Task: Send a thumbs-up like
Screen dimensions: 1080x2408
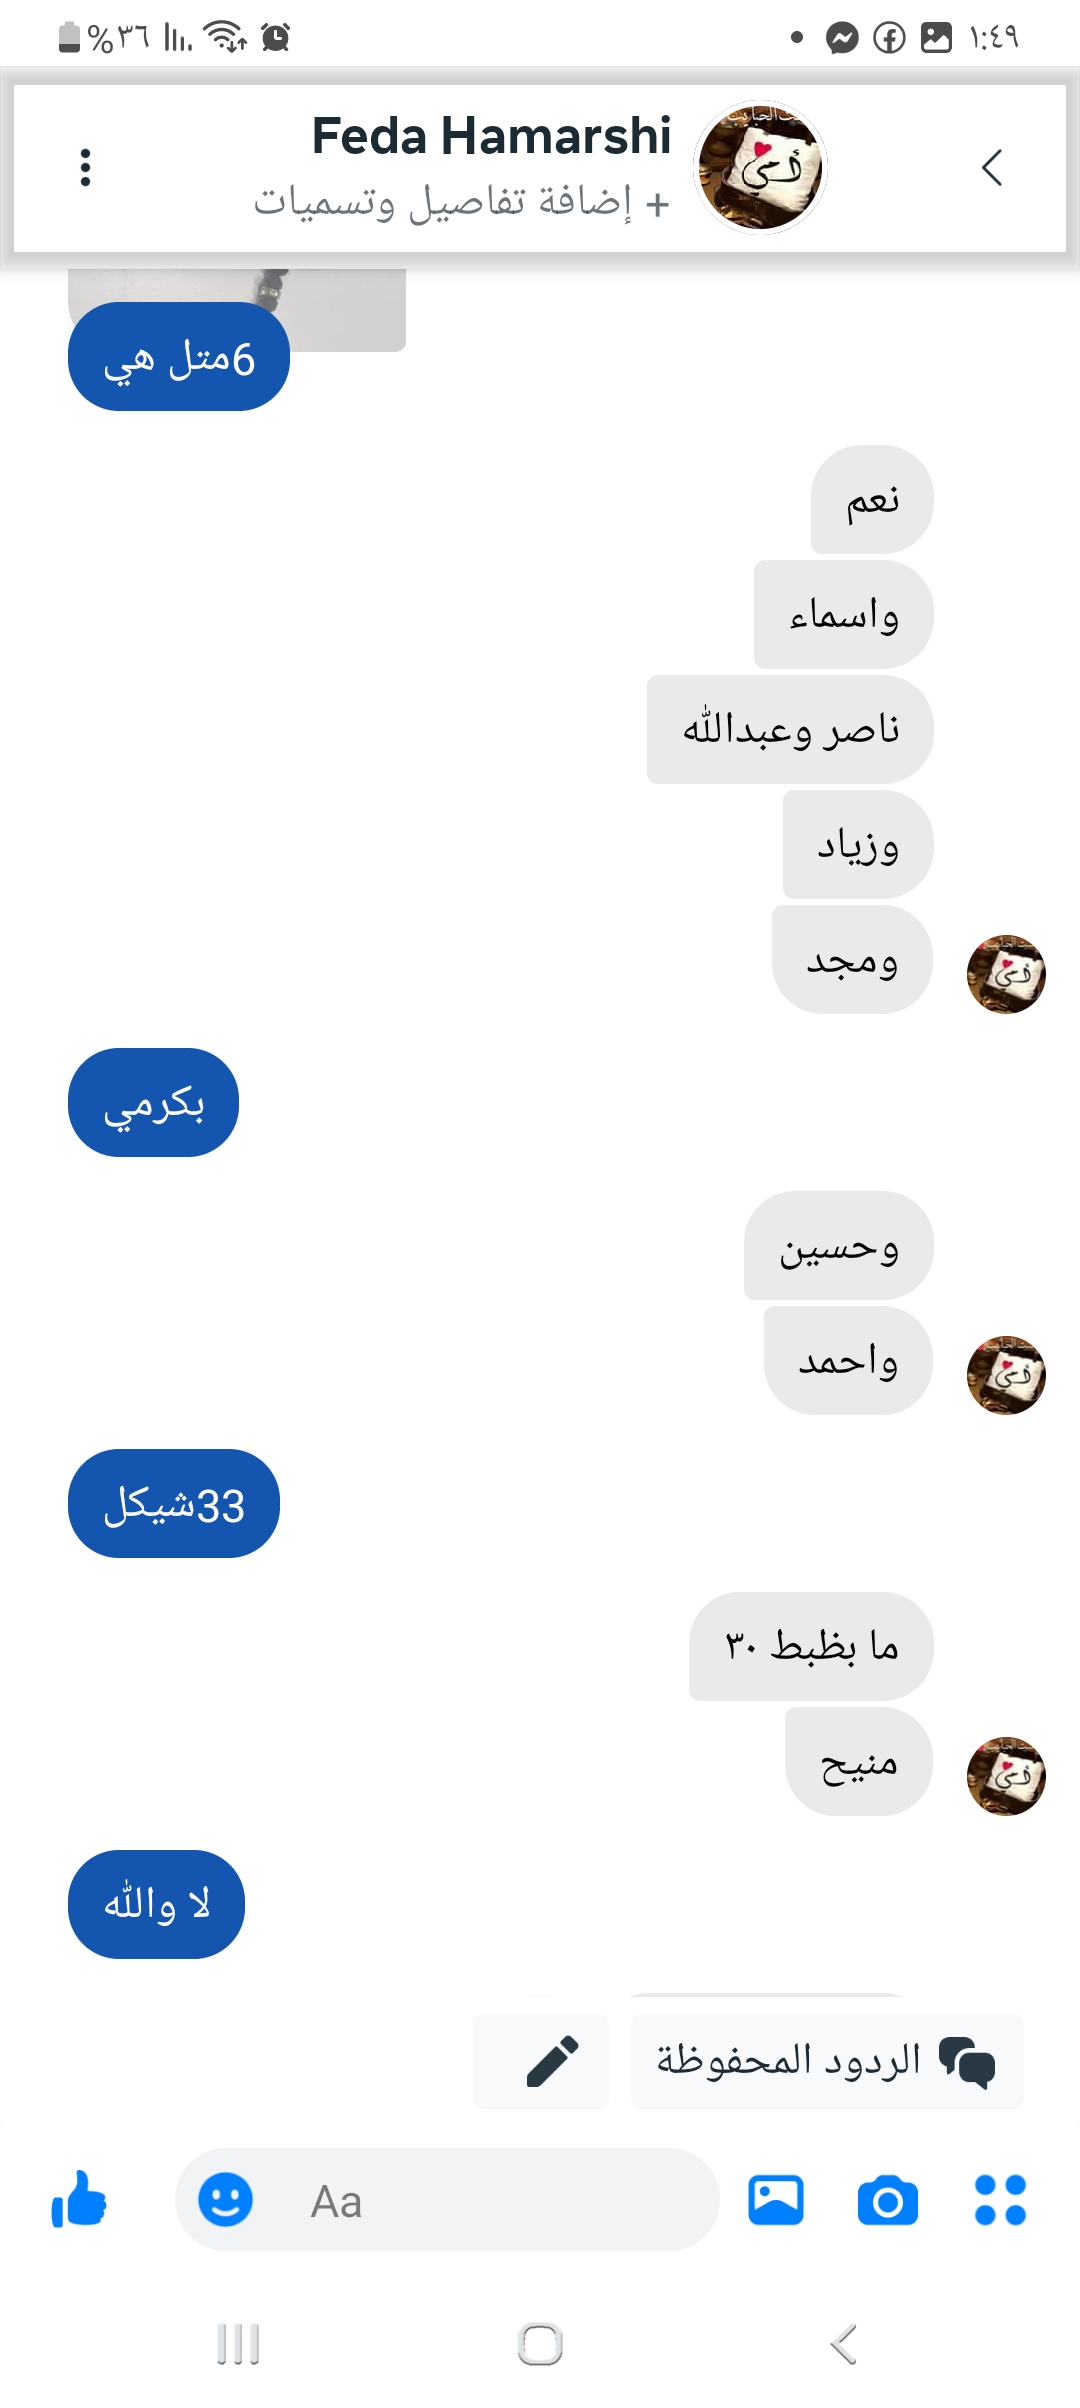Action: [79, 2200]
